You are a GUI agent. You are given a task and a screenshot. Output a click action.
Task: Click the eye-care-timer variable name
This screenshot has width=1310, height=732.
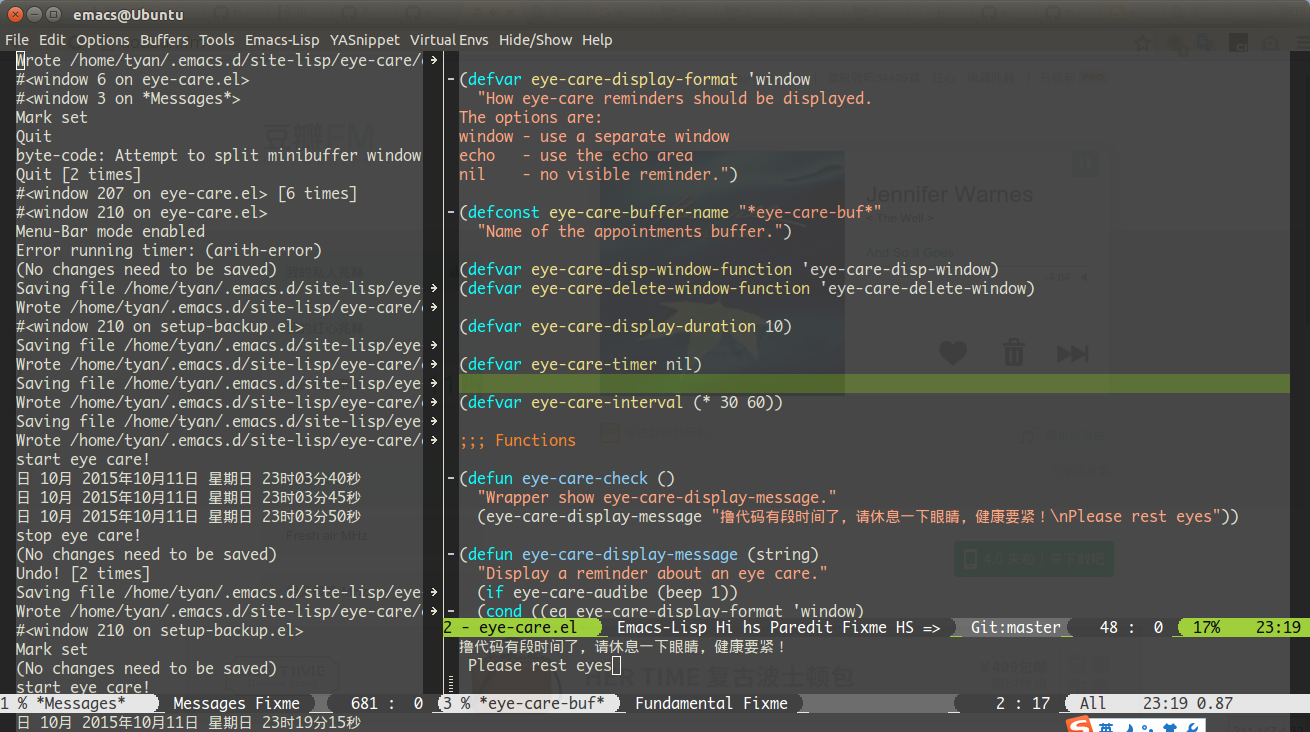[594, 364]
